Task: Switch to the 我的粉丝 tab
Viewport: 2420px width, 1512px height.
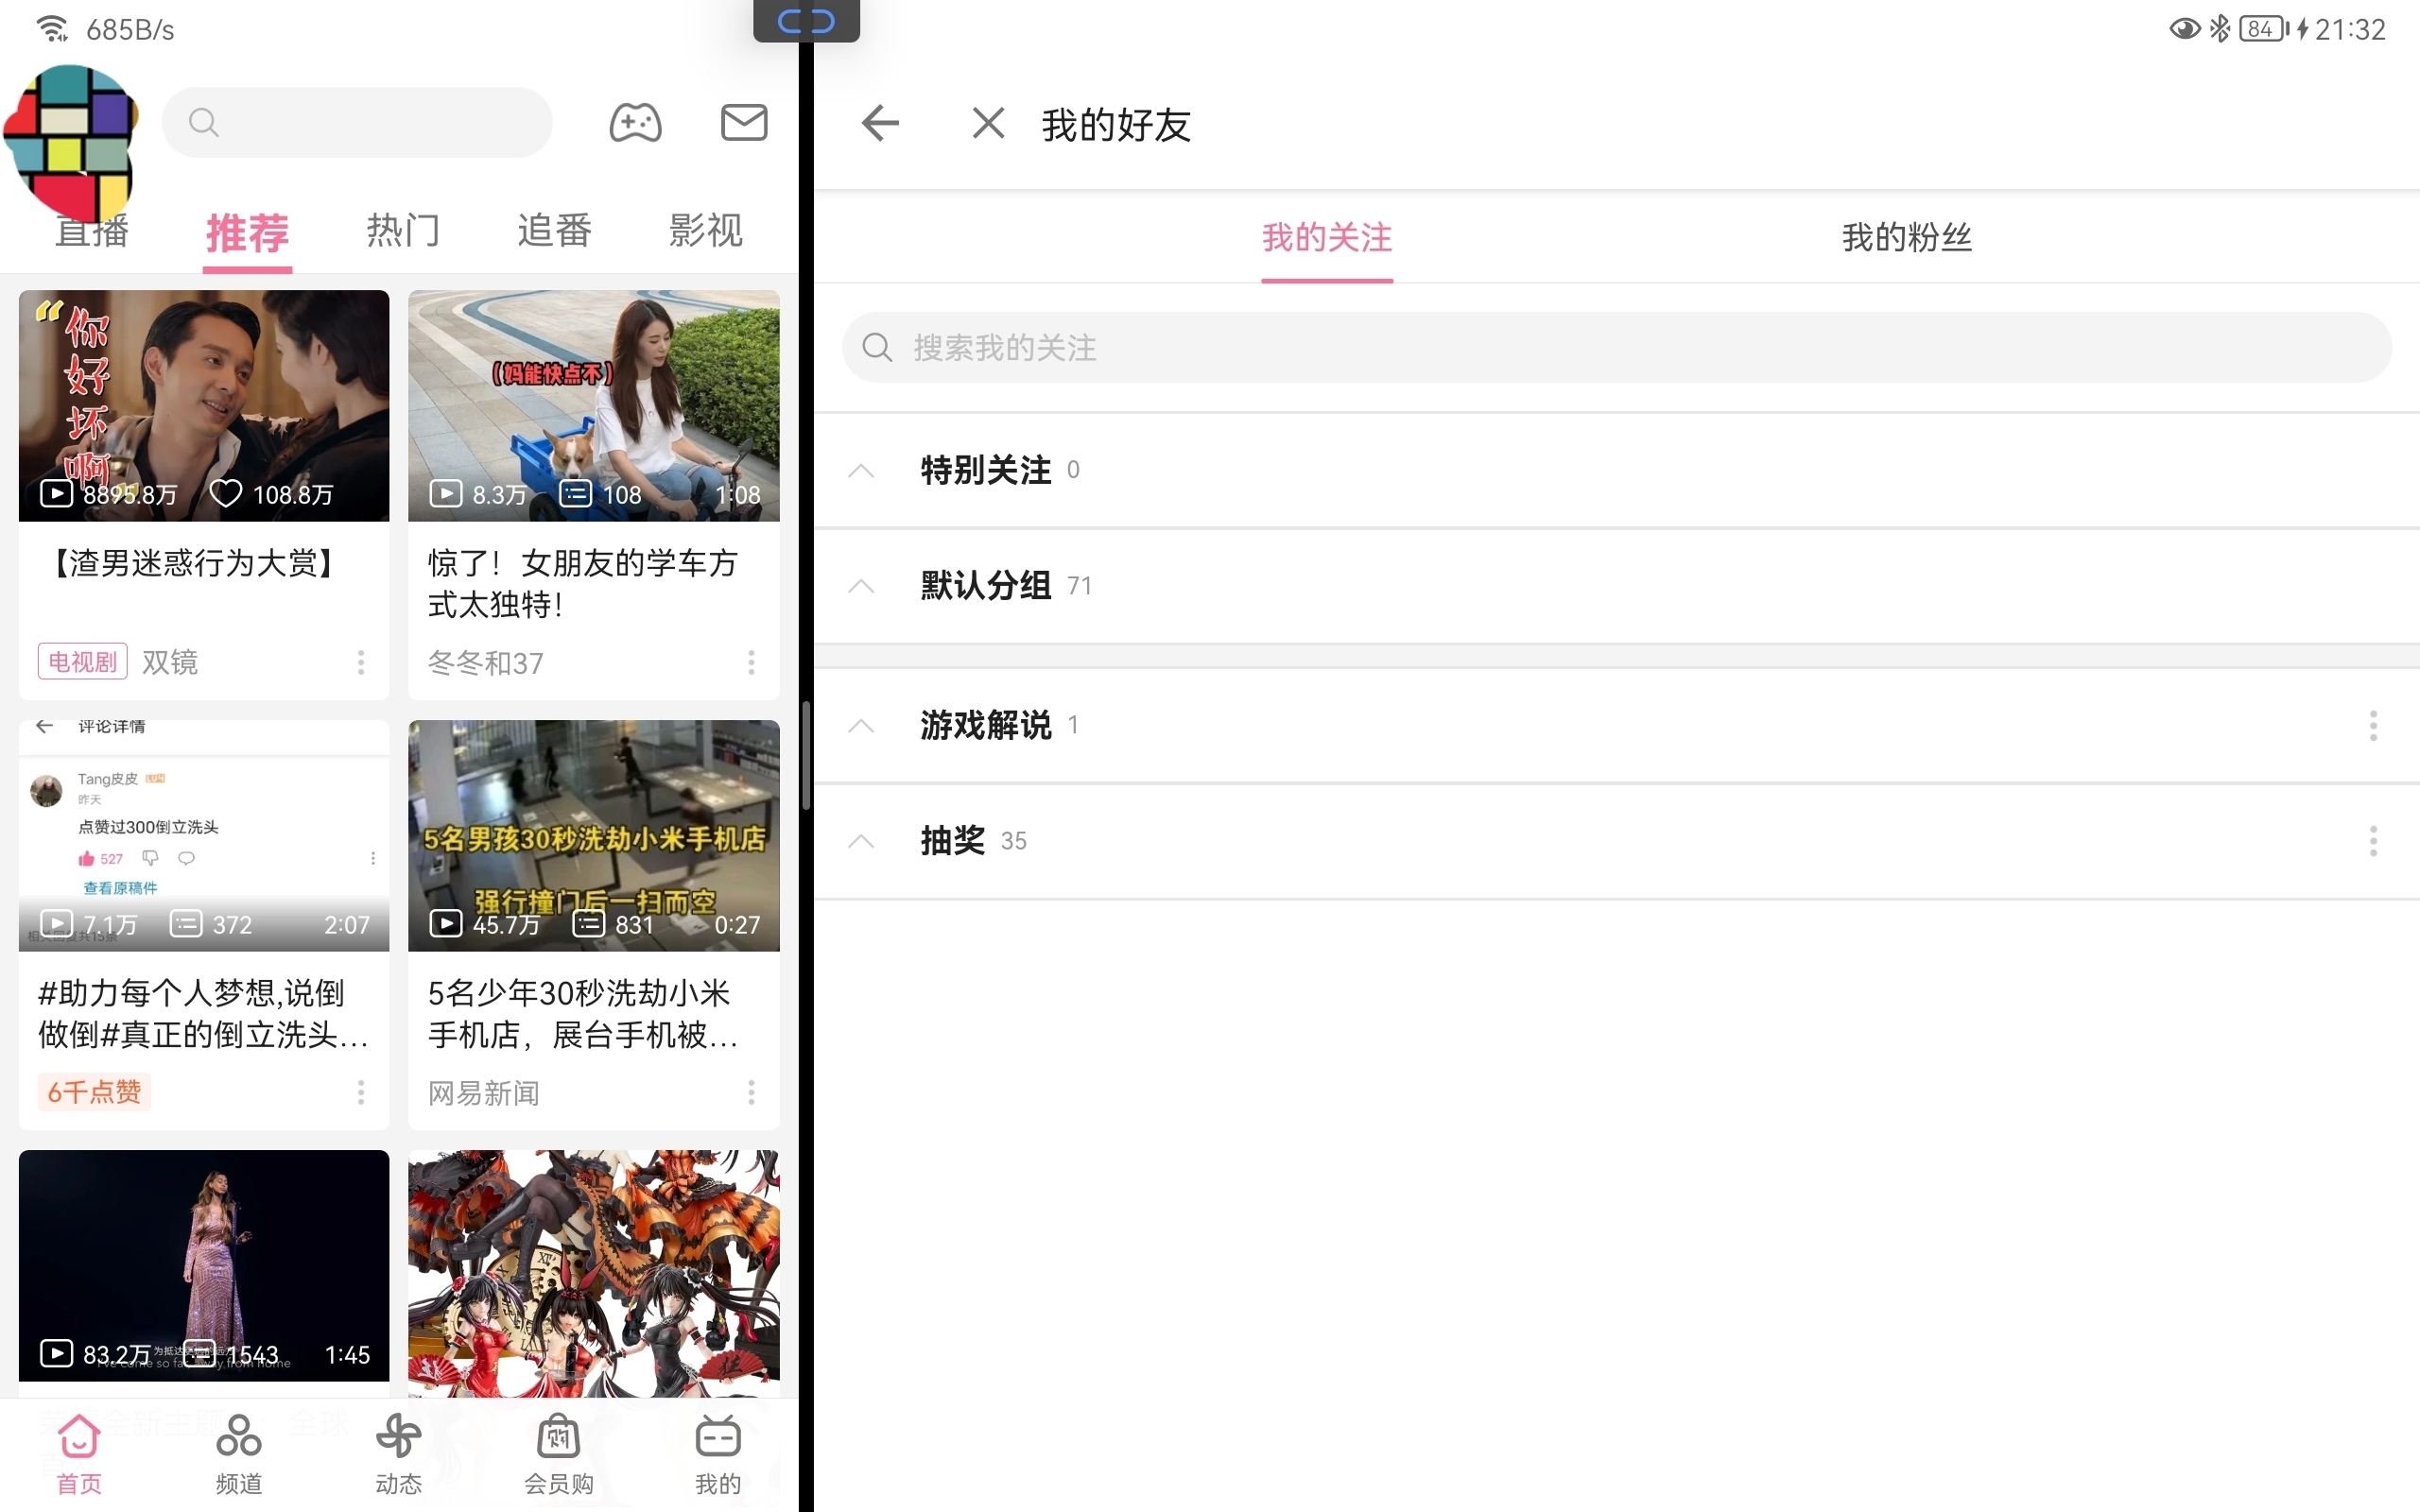Action: point(1906,238)
